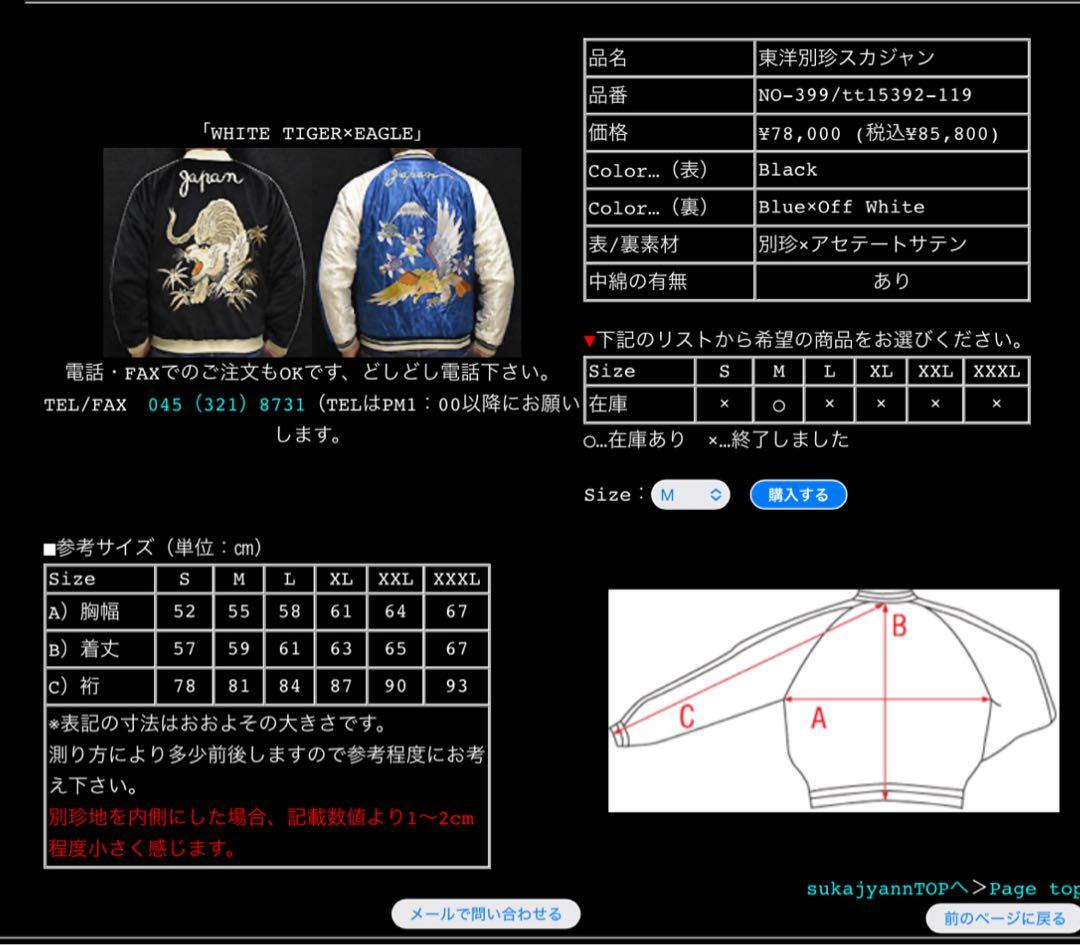Click the red letter A on diagram
This screenshot has width=1080, height=945.
tap(818, 717)
